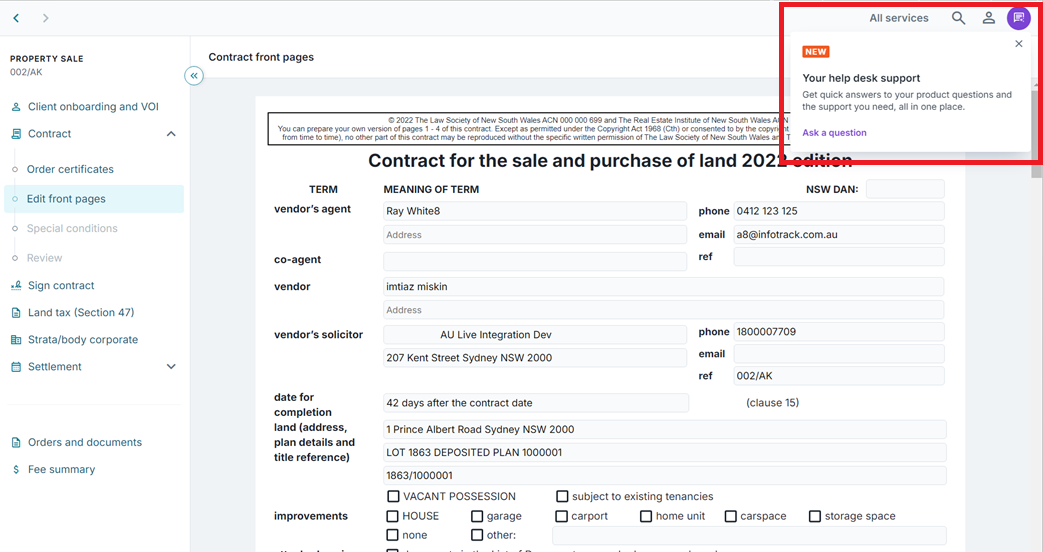Tick the VACANT POSSESSION checkbox
This screenshot has width=1043, height=552.
[x=393, y=497]
